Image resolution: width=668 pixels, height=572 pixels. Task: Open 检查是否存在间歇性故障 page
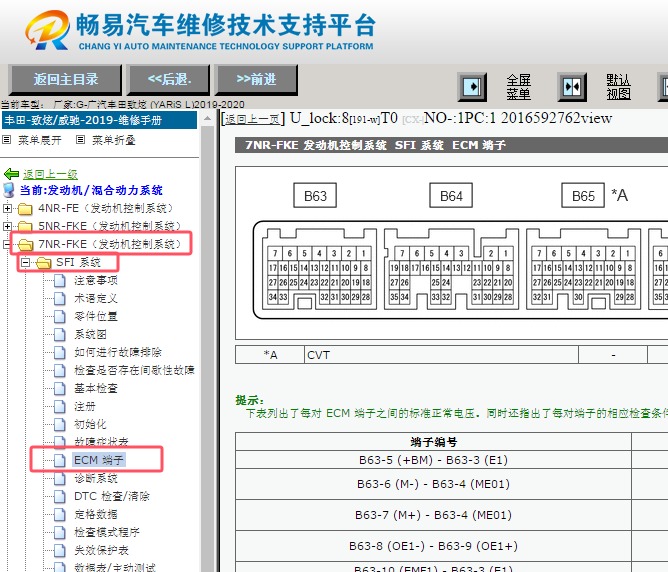[134, 370]
